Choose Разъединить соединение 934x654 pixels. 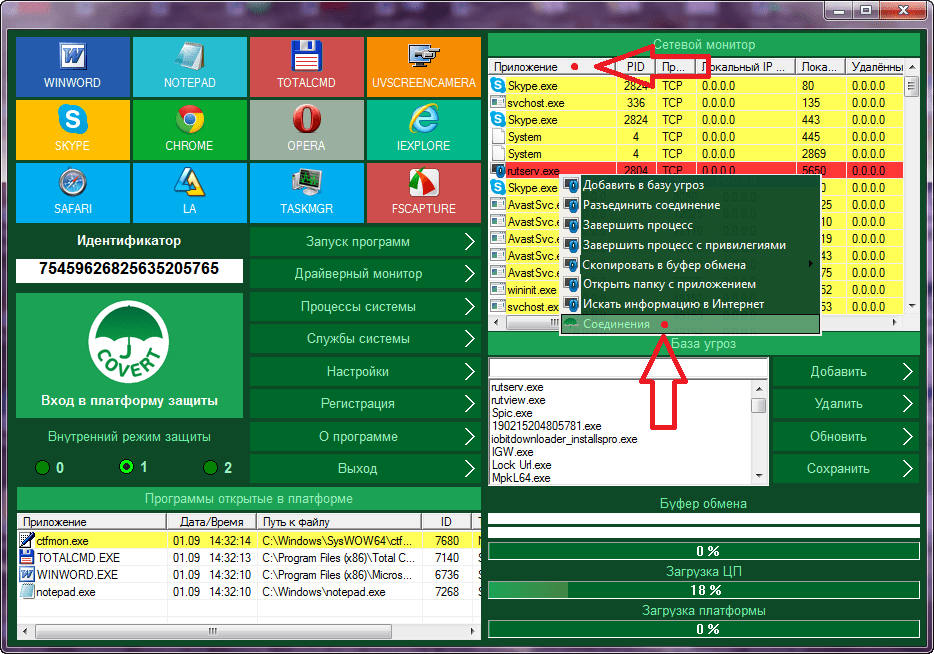(690, 205)
